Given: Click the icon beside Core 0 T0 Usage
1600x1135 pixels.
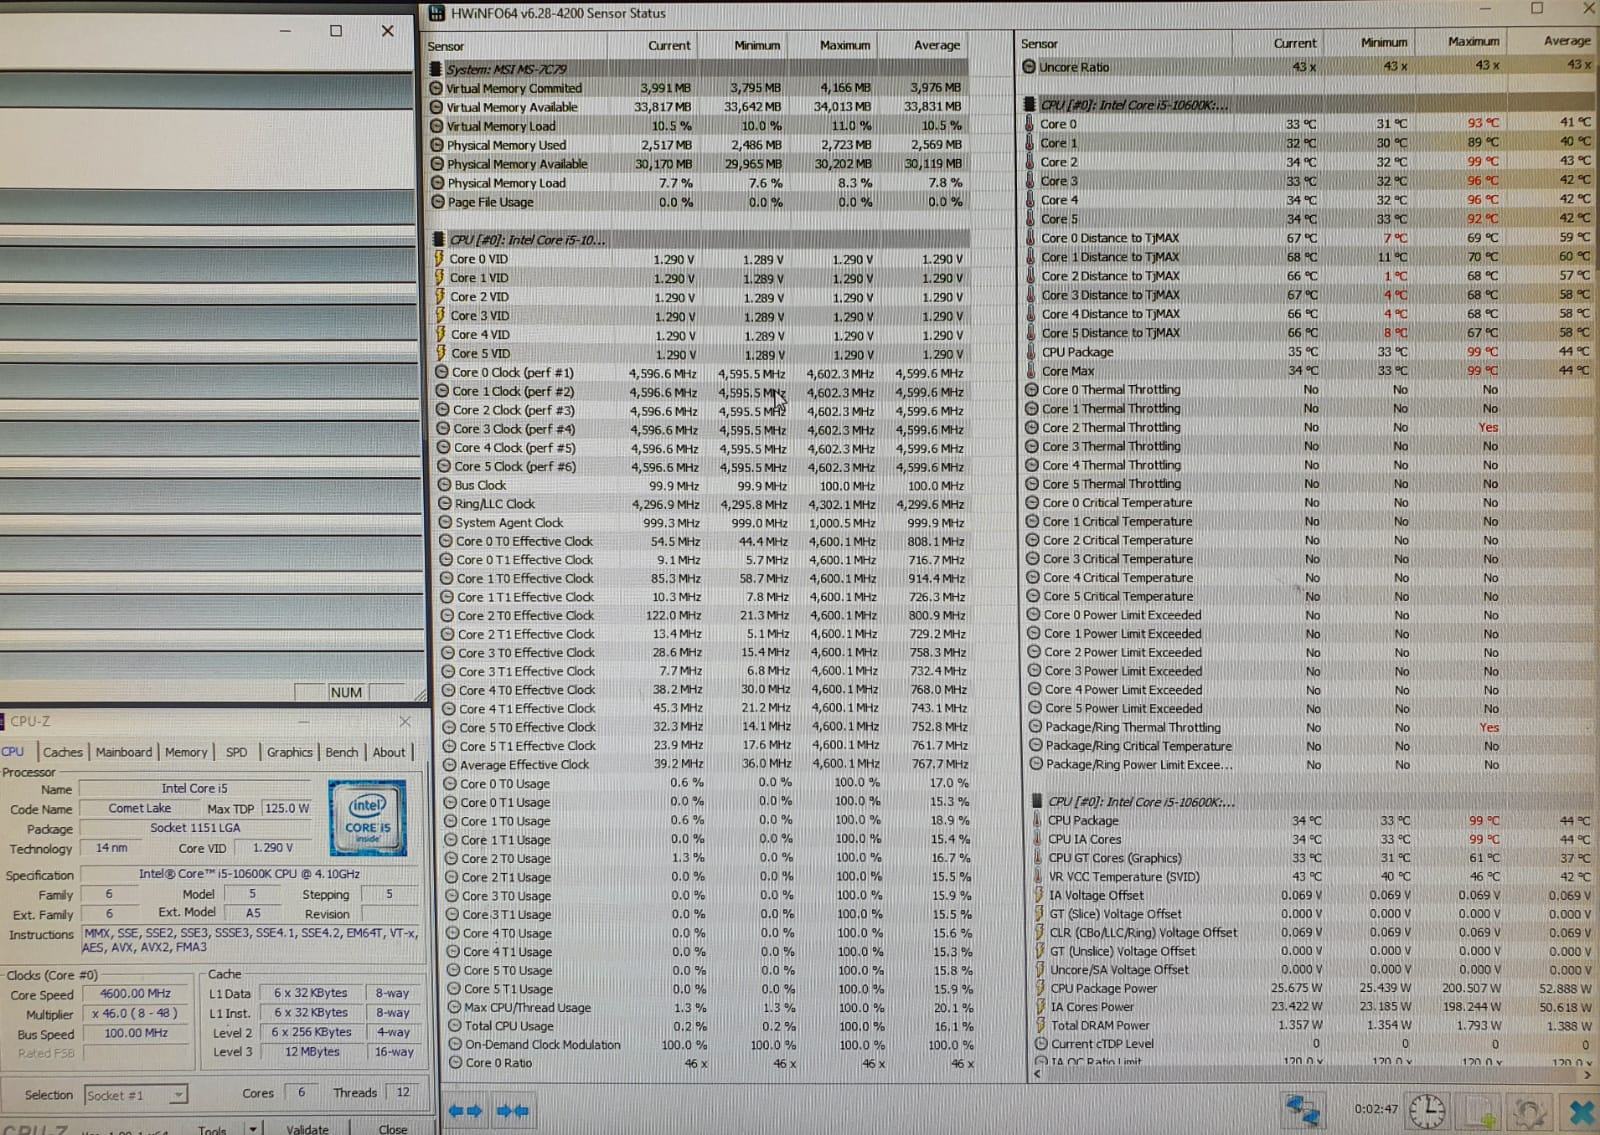Looking at the screenshot, I should [450, 784].
